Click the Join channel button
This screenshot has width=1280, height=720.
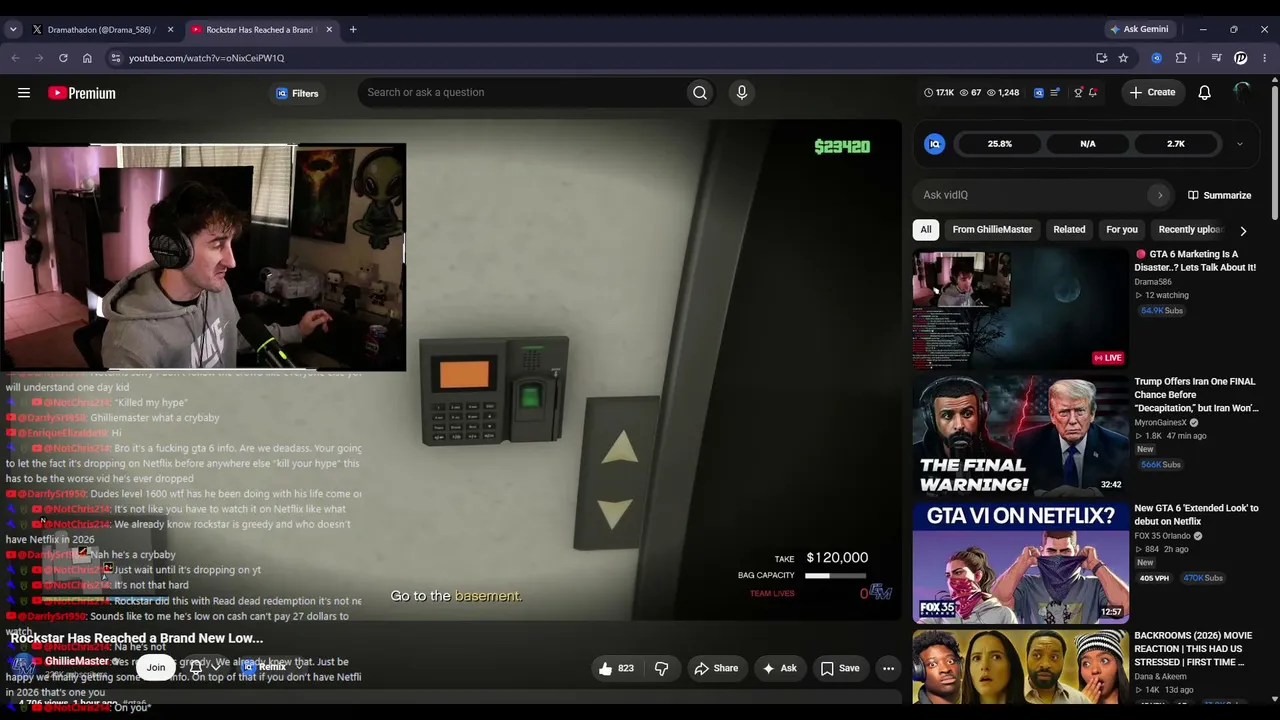point(156,667)
